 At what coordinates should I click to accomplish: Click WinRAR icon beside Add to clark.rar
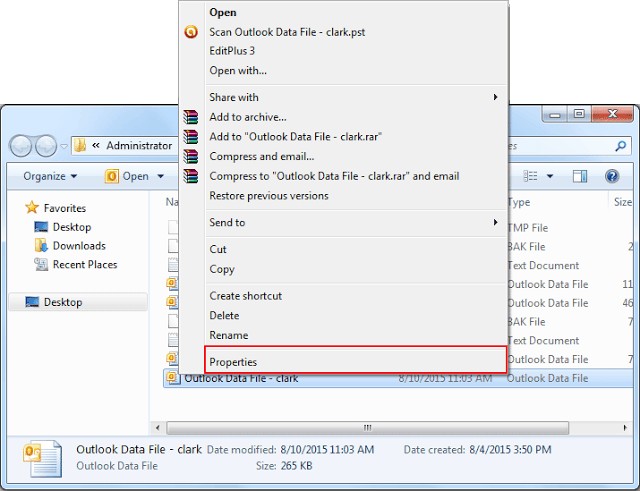(x=191, y=137)
